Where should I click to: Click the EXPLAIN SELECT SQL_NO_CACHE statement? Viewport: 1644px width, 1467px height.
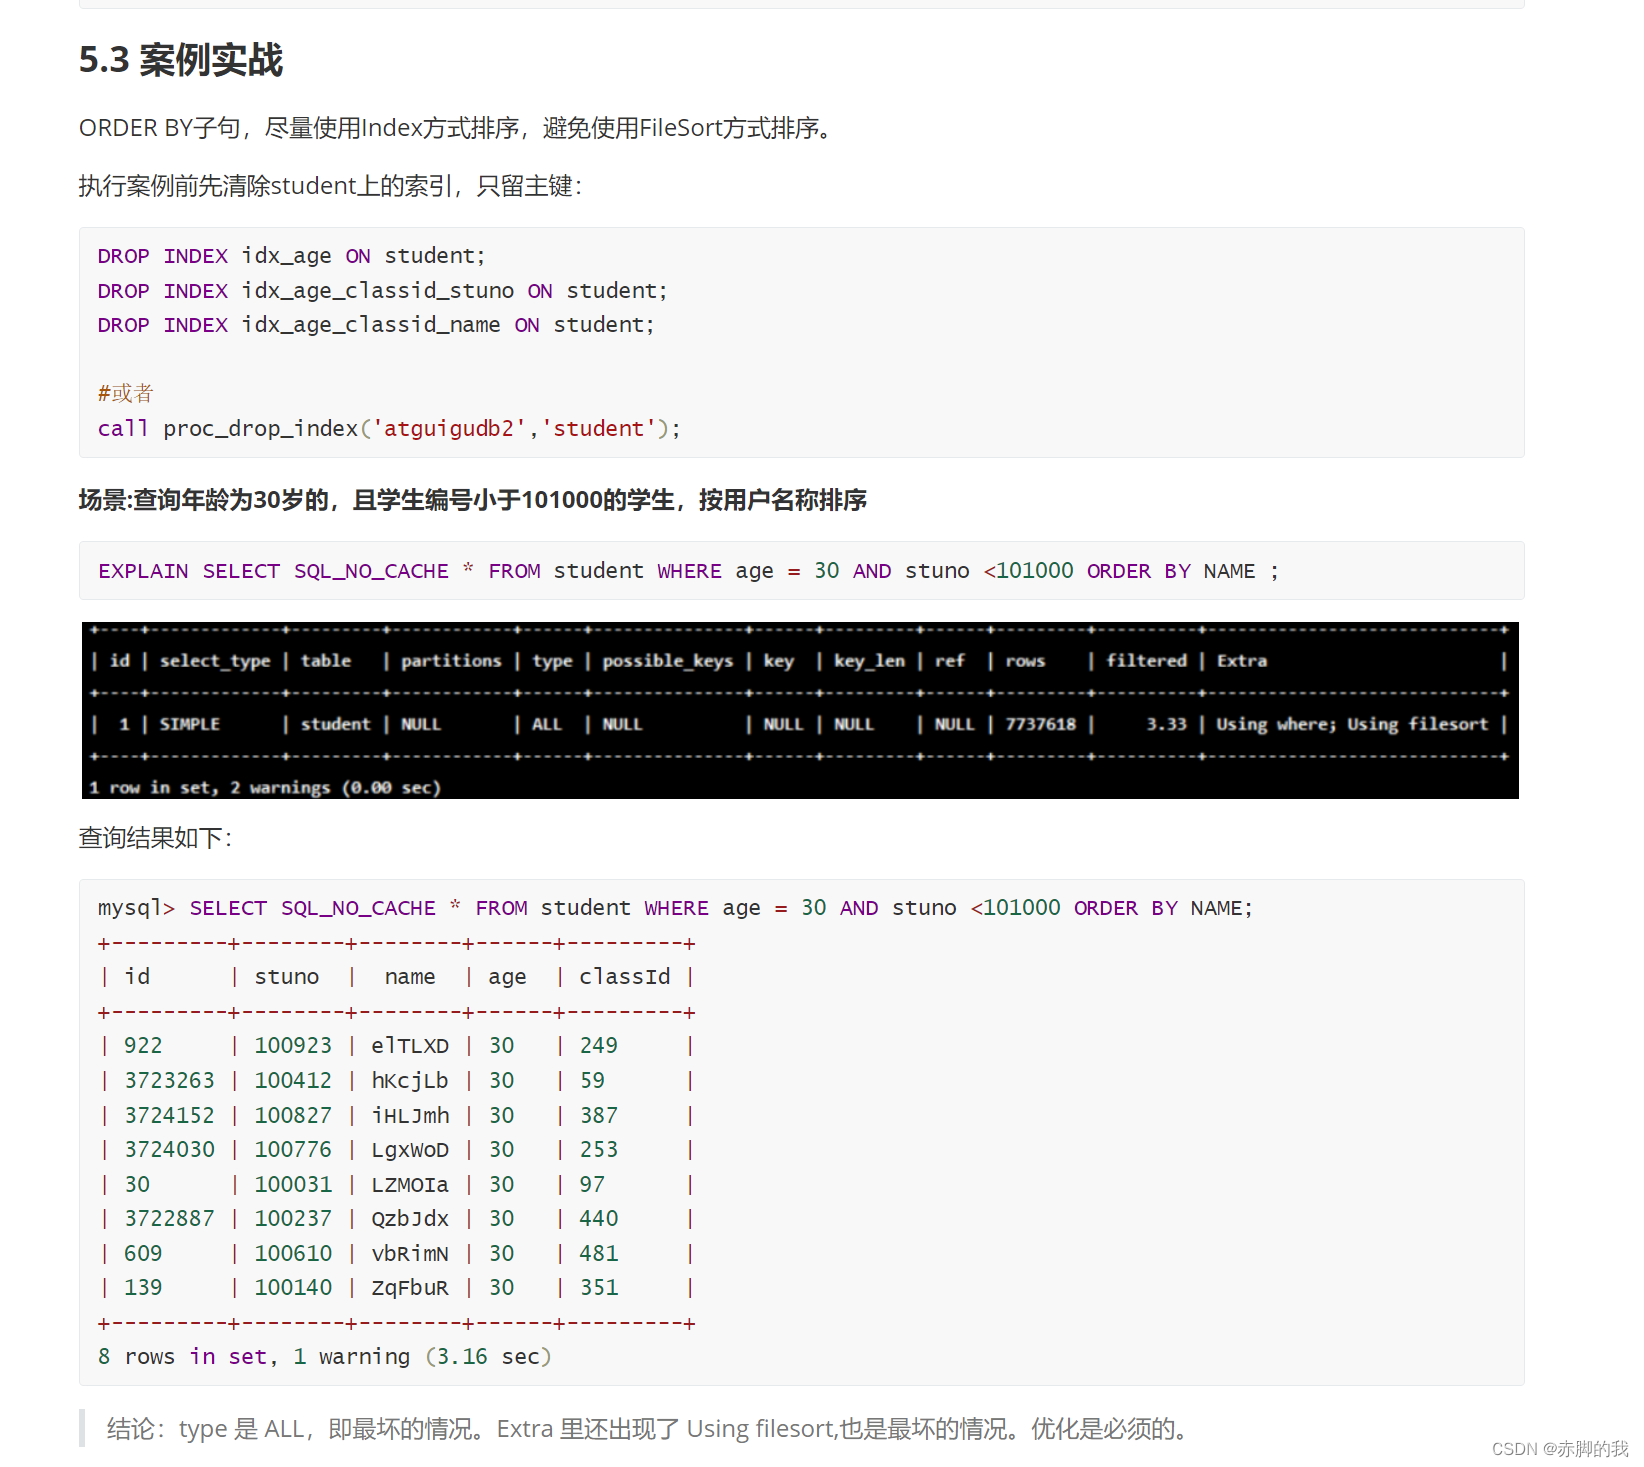click(688, 571)
